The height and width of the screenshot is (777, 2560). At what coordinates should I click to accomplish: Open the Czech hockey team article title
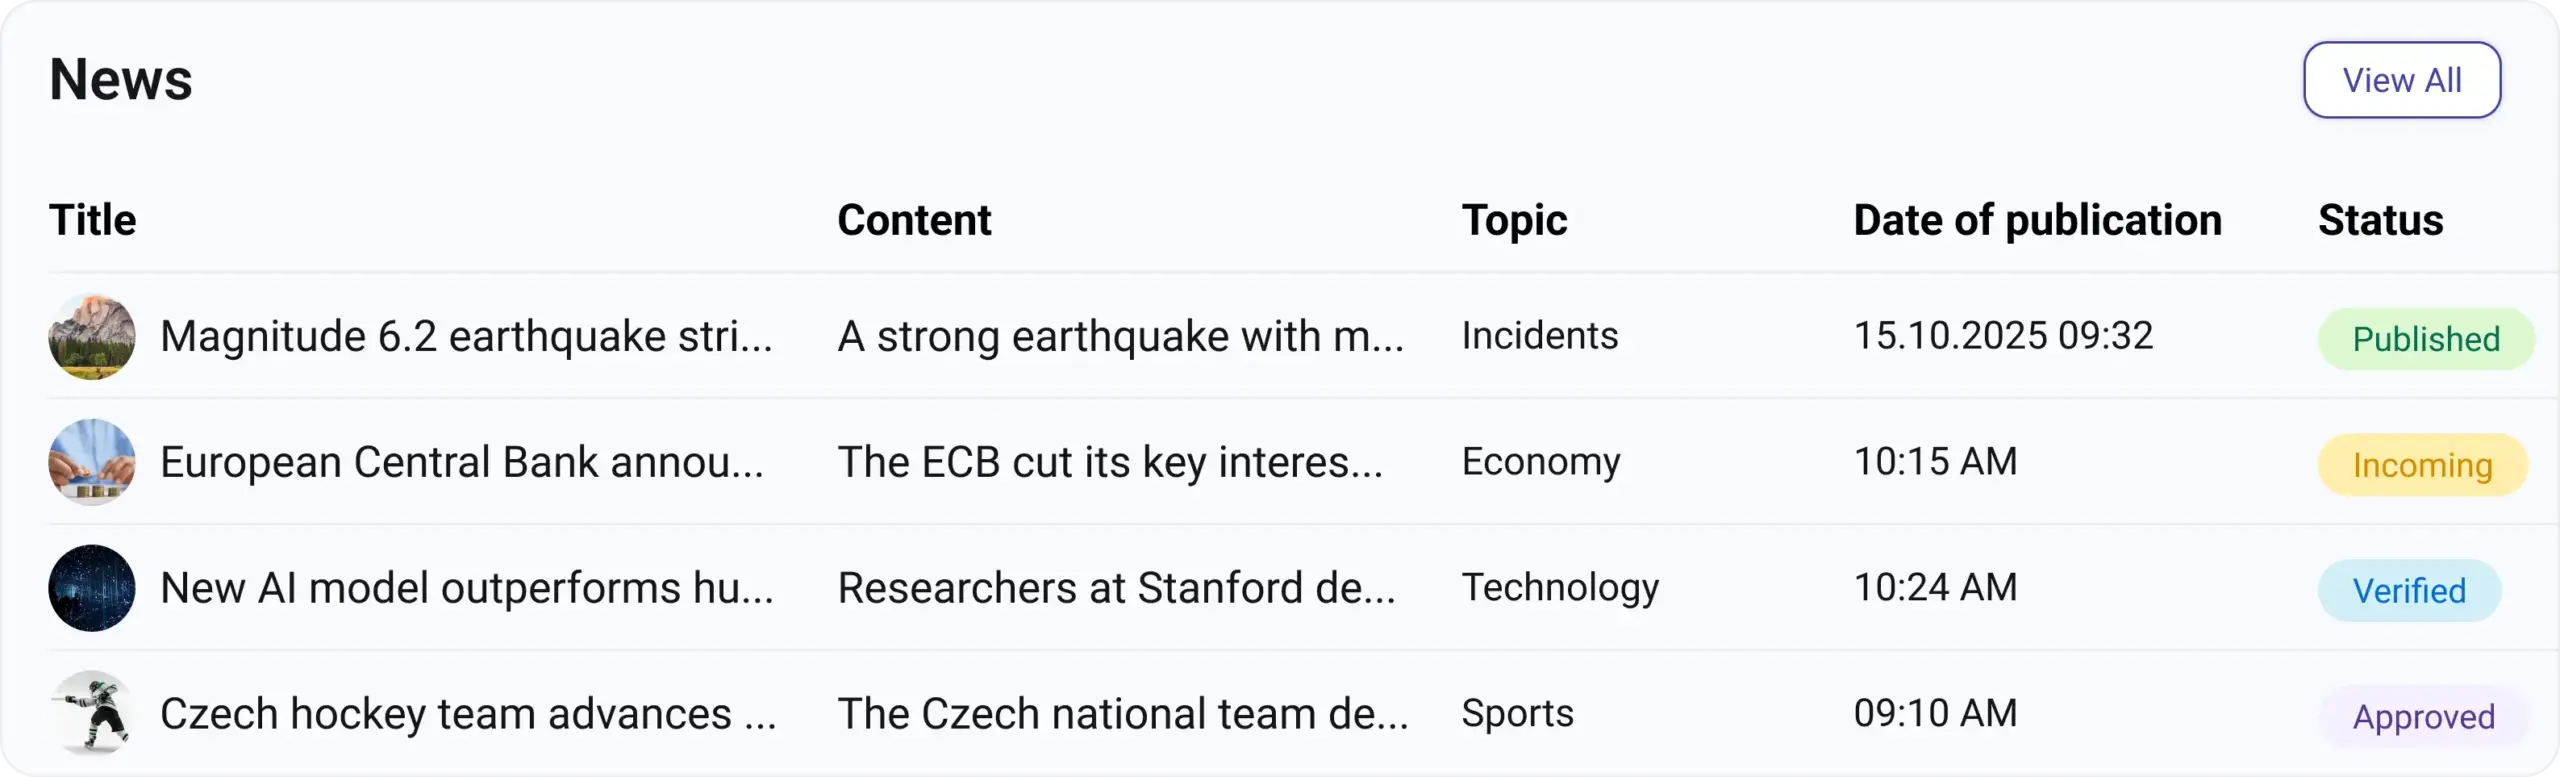468,714
